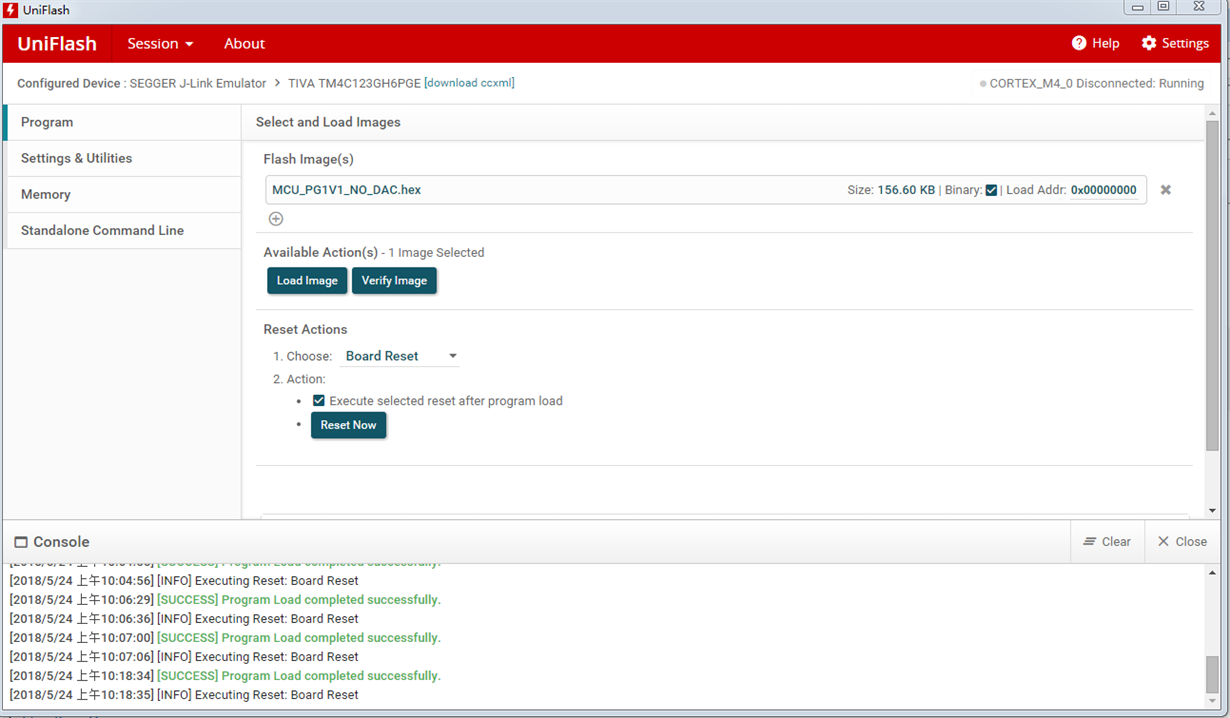Image resolution: width=1230 pixels, height=718 pixels.
Task: Toggle the Binary checkbox for the hex image
Action: (x=991, y=190)
